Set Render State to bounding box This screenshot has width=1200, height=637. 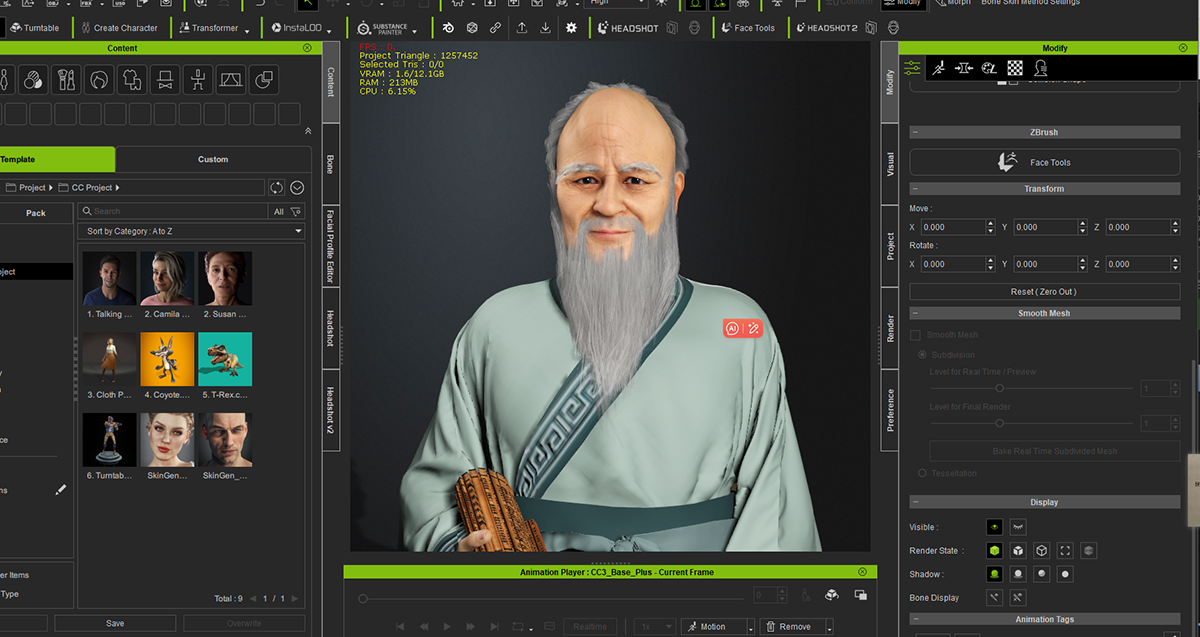click(x=1065, y=551)
